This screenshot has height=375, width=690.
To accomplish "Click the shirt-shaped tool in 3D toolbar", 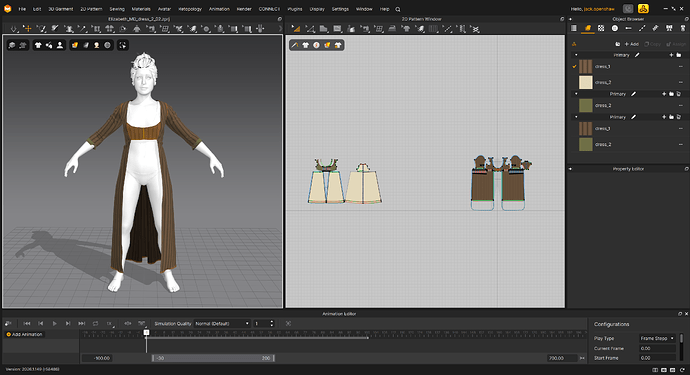I will click(x=136, y=29).
